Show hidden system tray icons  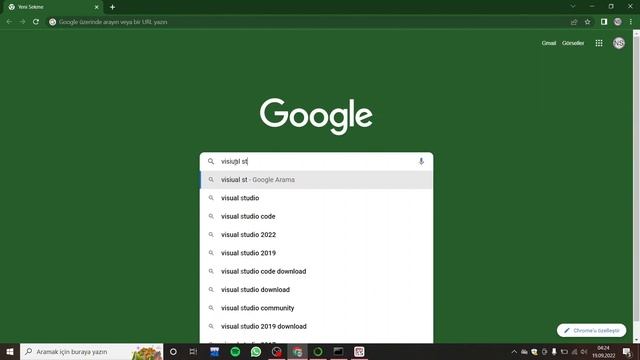pos(514,351)
